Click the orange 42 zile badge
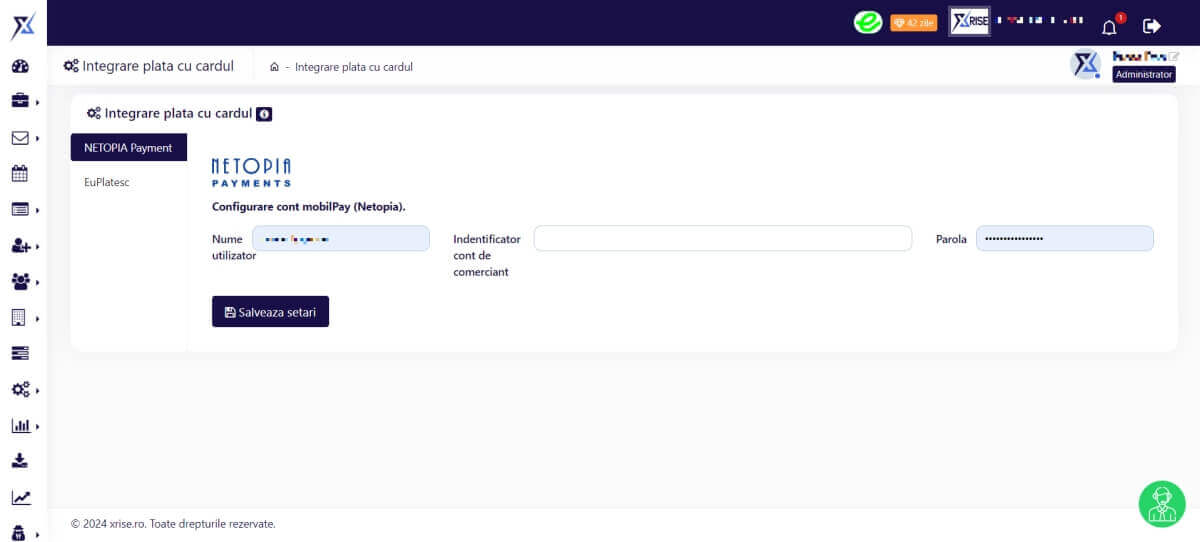The image size is (1200, 542). [914, 23]
